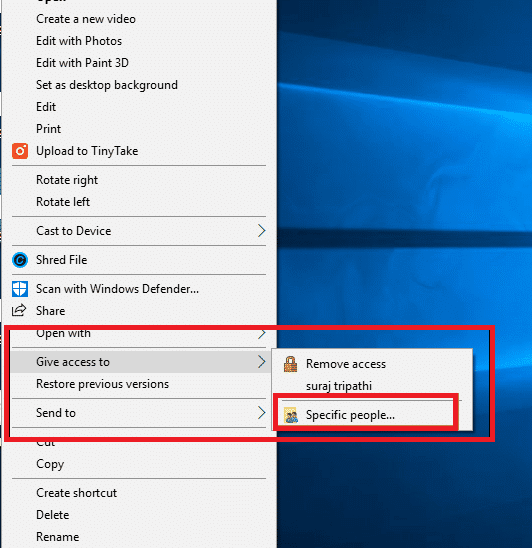Choose Rotate left

(63, 202)
